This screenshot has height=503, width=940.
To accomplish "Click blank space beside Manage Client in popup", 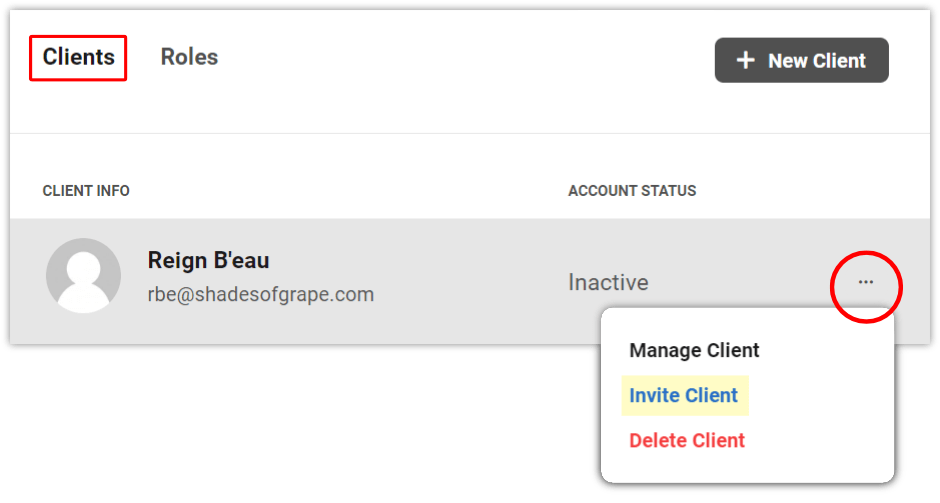I will (x=826, y=350).
